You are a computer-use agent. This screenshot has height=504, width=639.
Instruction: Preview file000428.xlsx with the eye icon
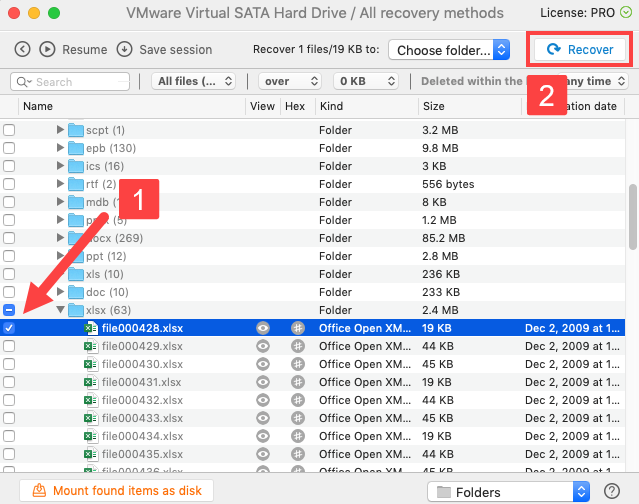[263, 328]
